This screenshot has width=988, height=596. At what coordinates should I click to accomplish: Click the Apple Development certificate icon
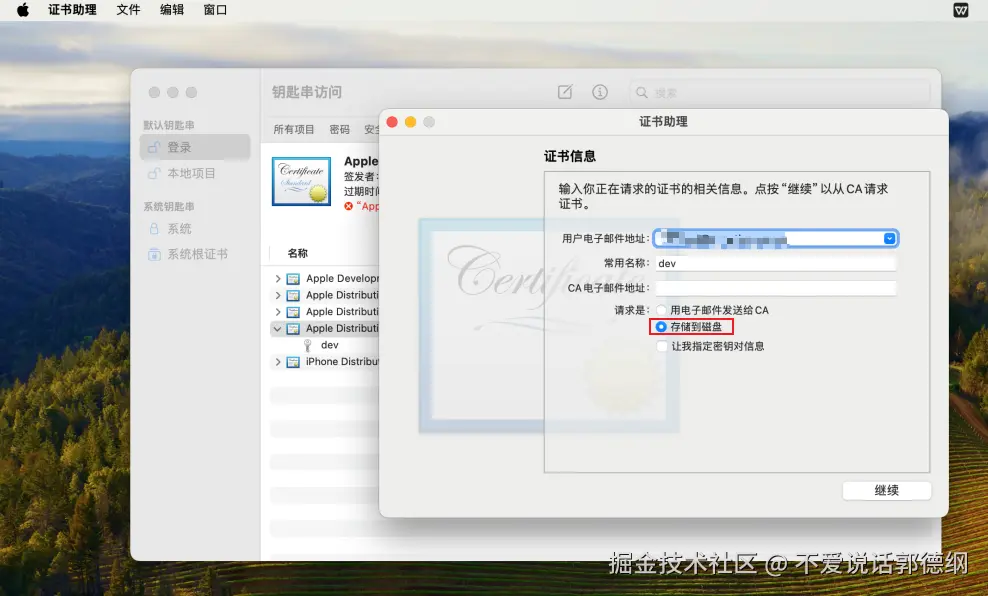coord(293,278)
